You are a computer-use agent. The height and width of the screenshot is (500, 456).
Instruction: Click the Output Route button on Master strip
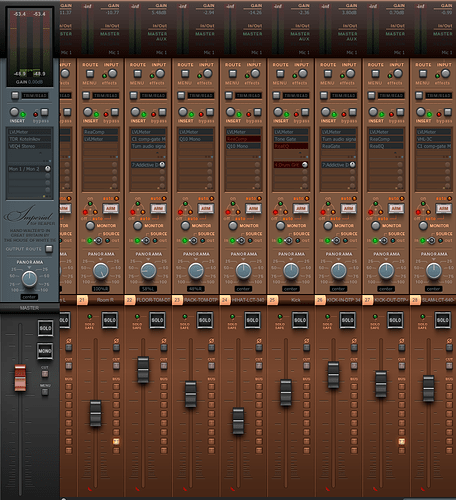coord(49,249)
